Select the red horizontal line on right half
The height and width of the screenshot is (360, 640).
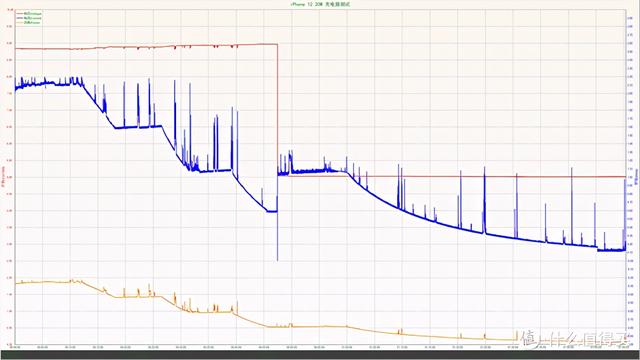456,176
